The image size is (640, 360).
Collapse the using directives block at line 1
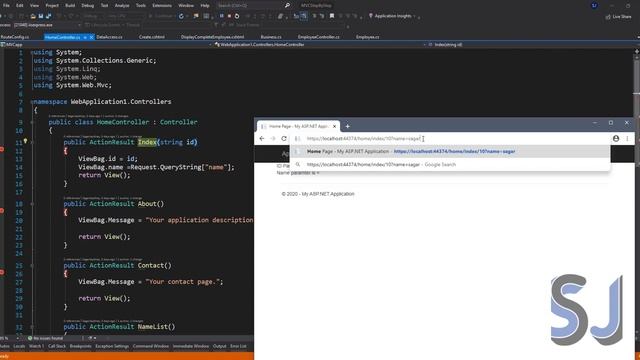[x=32, y=52]
